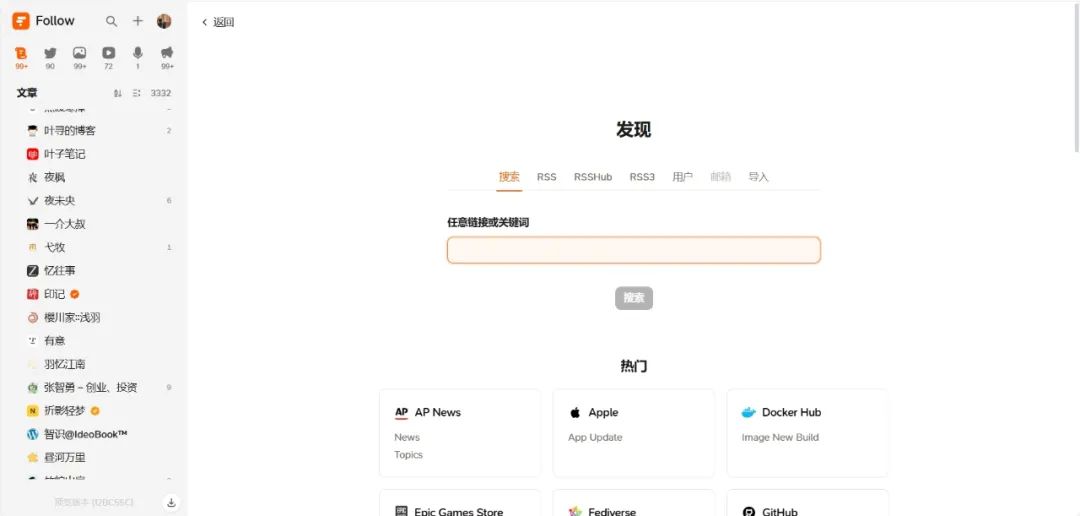Select the Notifications megaphone view icon

[167, 53]
